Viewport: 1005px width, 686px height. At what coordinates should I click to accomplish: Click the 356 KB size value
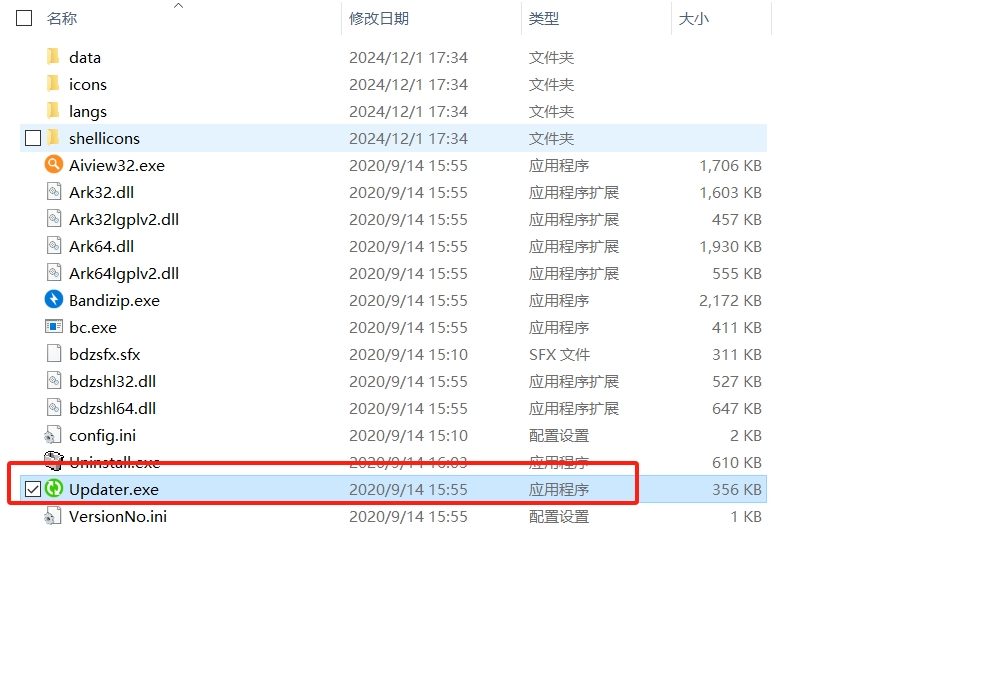coord(736,489)
